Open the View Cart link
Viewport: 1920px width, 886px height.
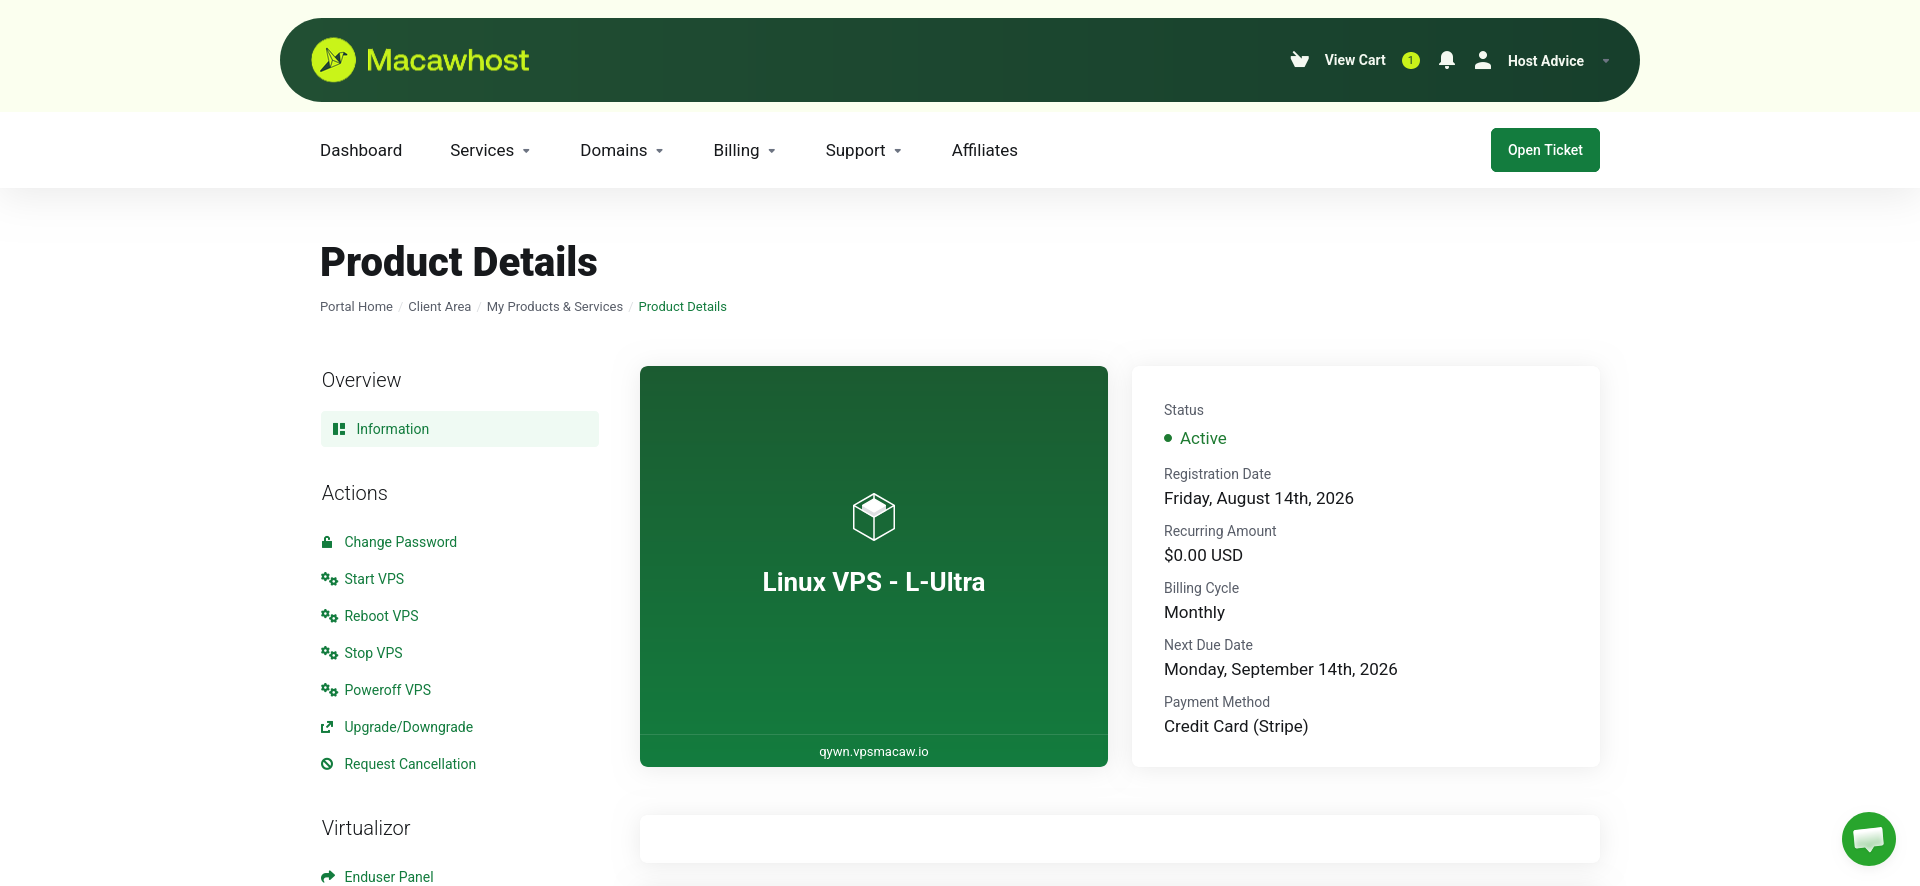point(1355,60)
